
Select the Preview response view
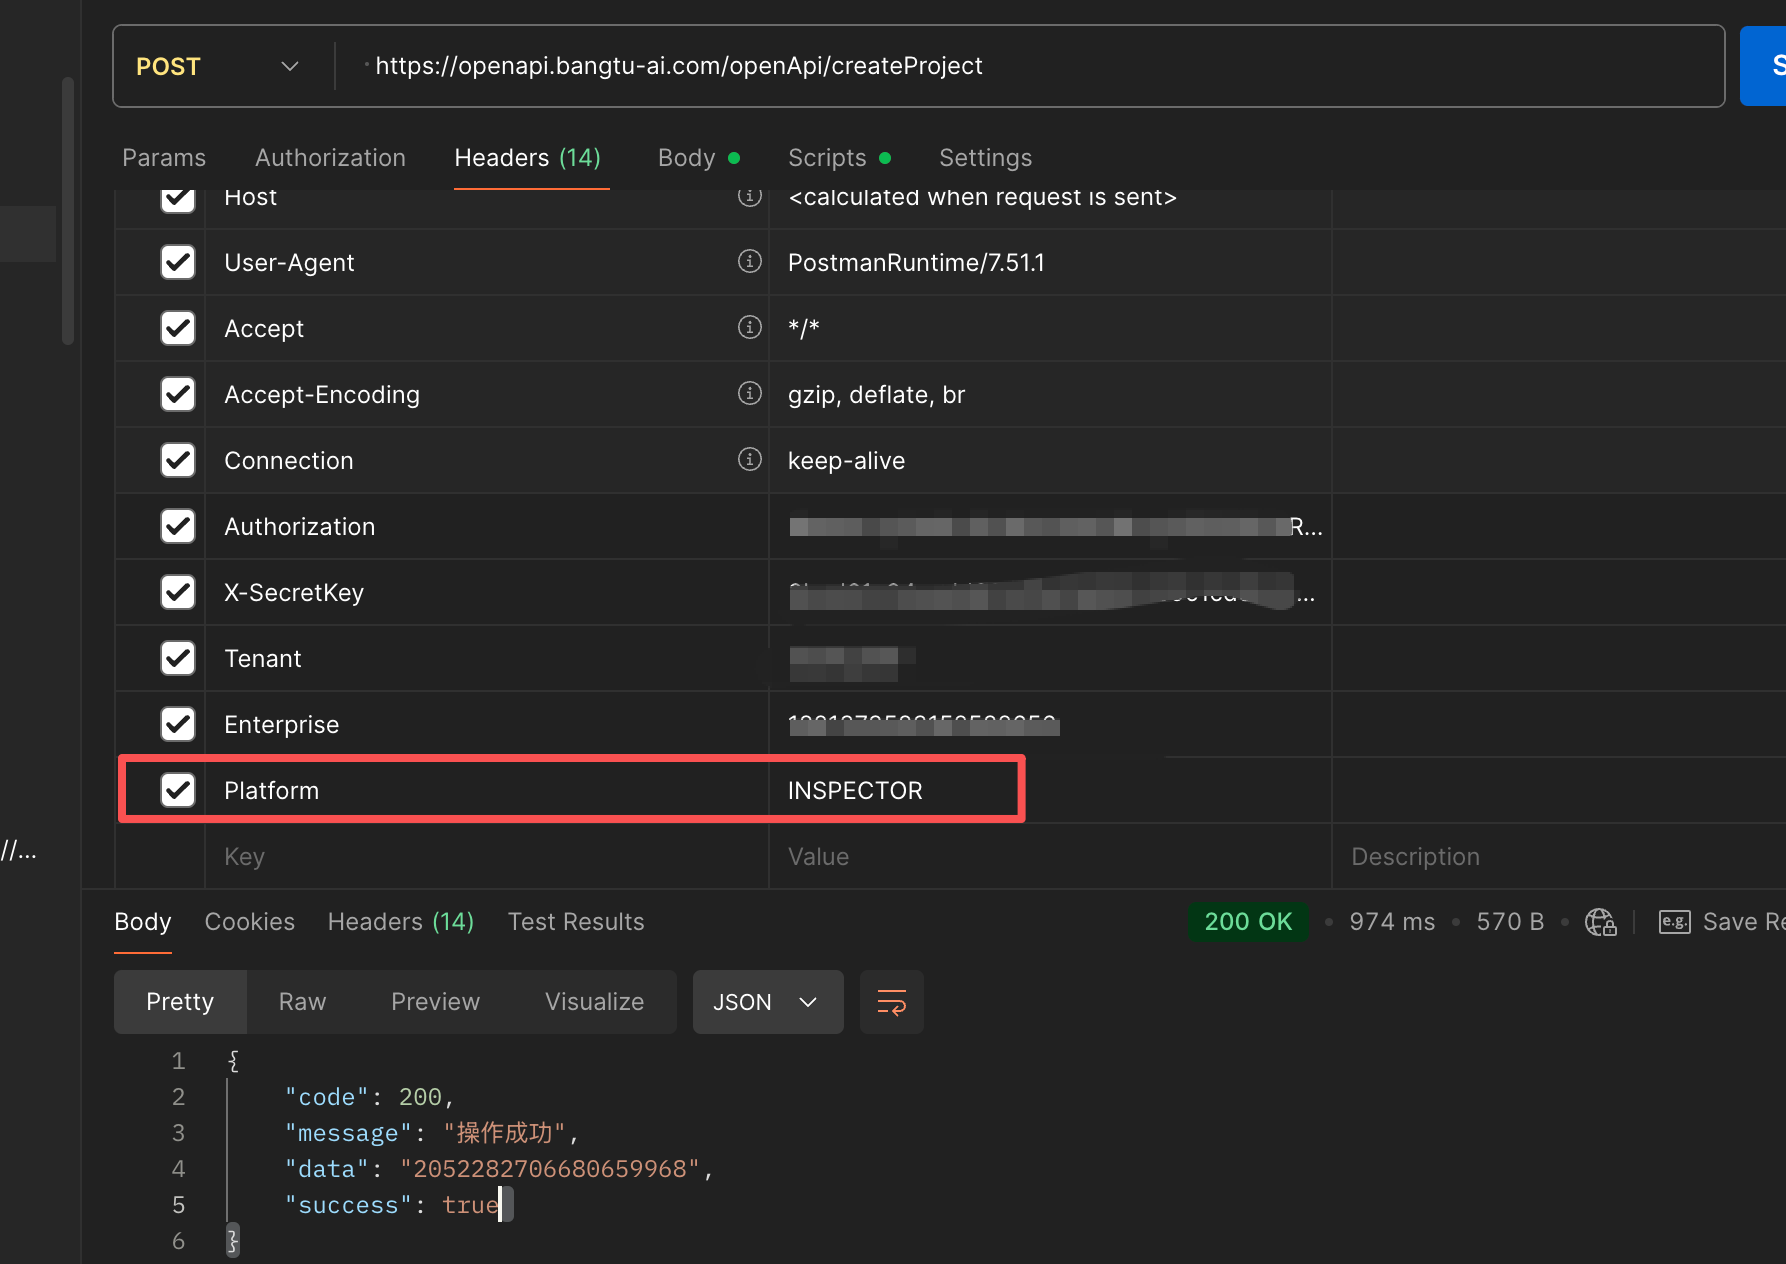pos(435,1002)
